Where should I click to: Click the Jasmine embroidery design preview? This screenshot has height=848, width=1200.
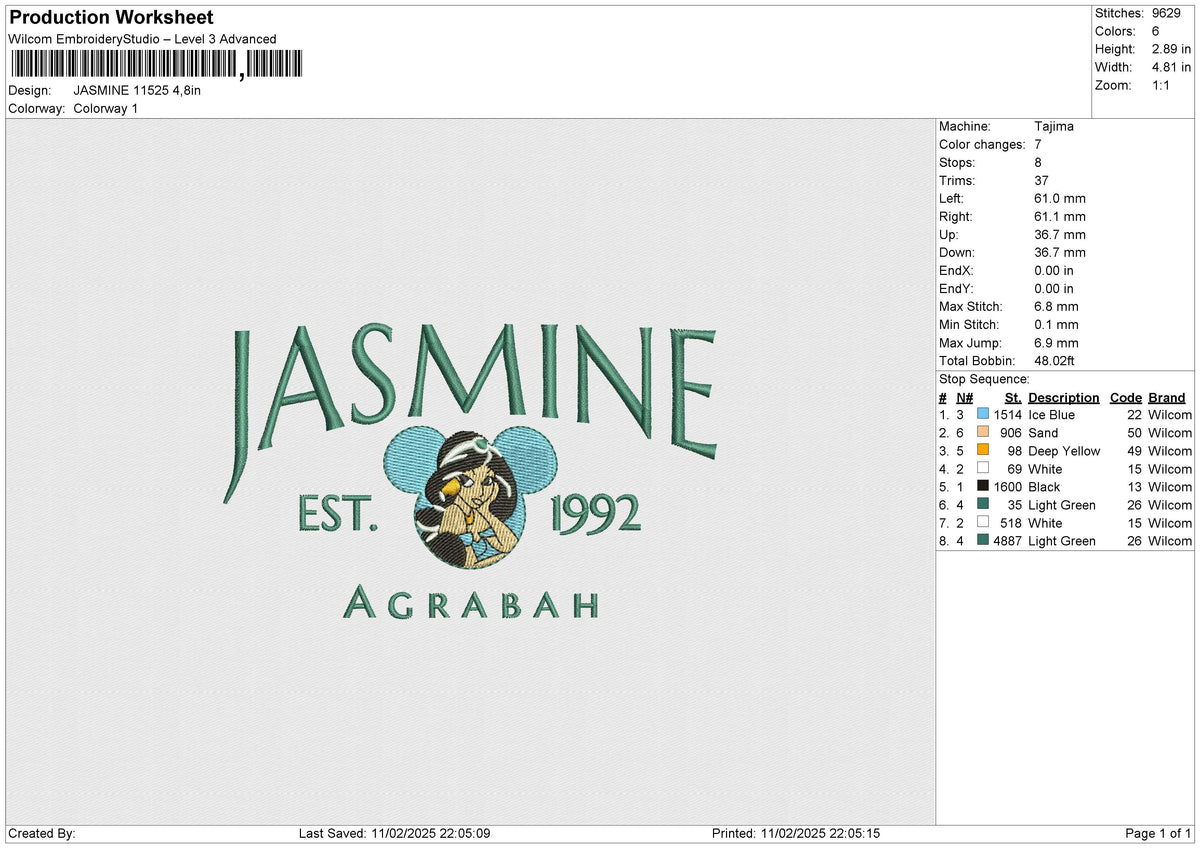point(470,470)
